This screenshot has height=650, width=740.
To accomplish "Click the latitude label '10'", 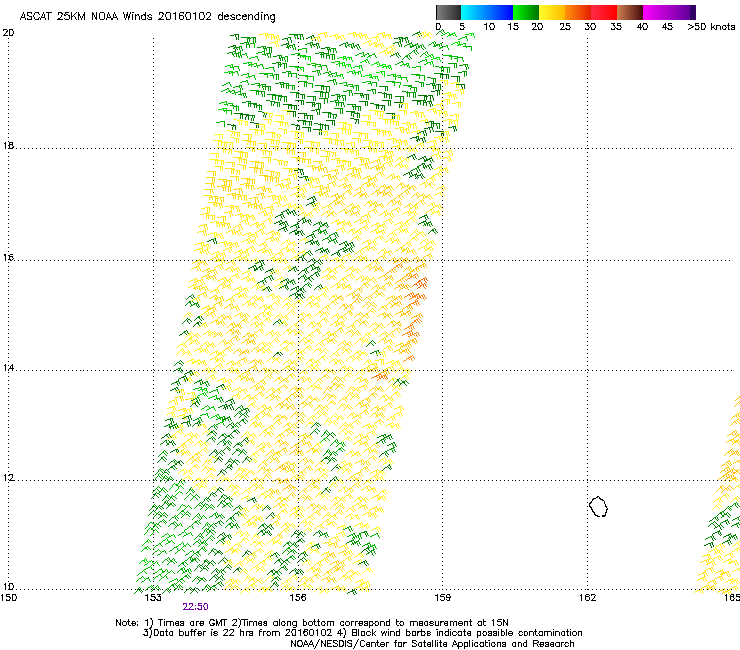I will [x=8, y=587].
